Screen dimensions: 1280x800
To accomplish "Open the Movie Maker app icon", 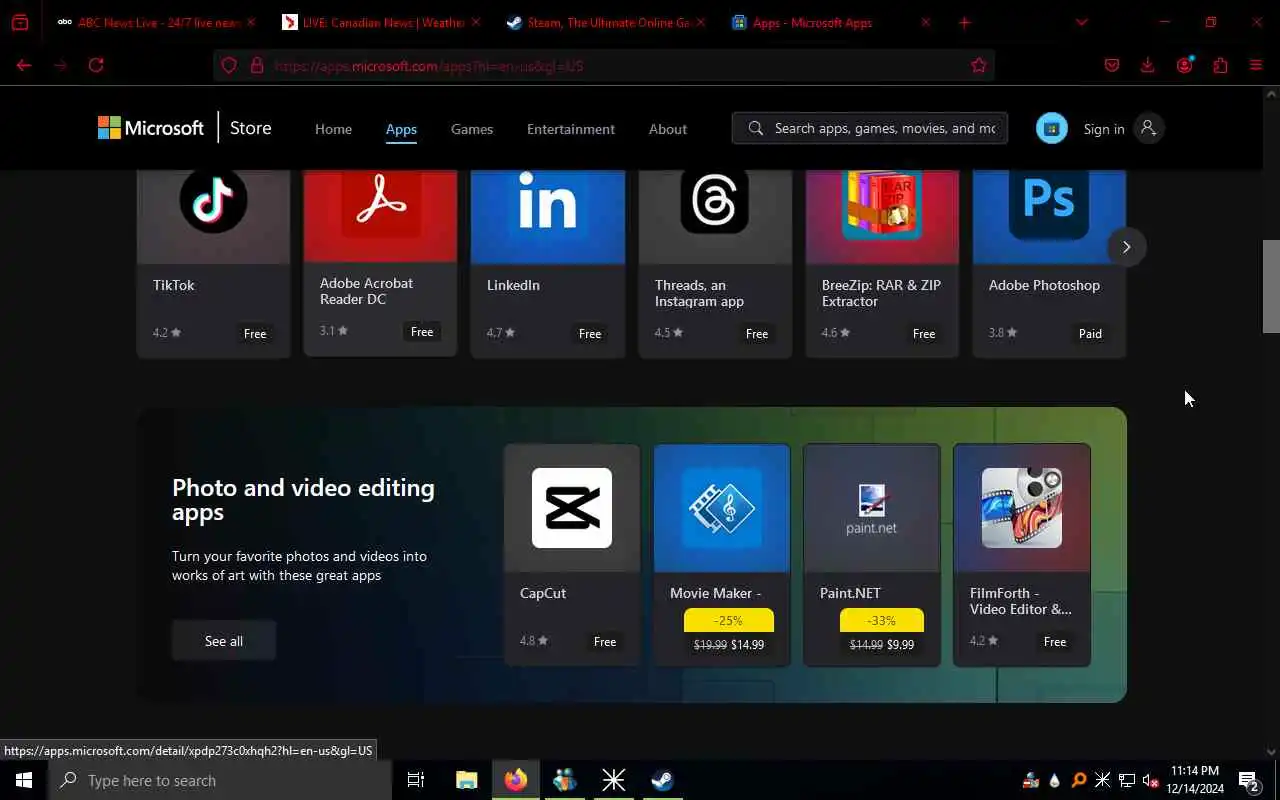I will (x=722, y=508).
